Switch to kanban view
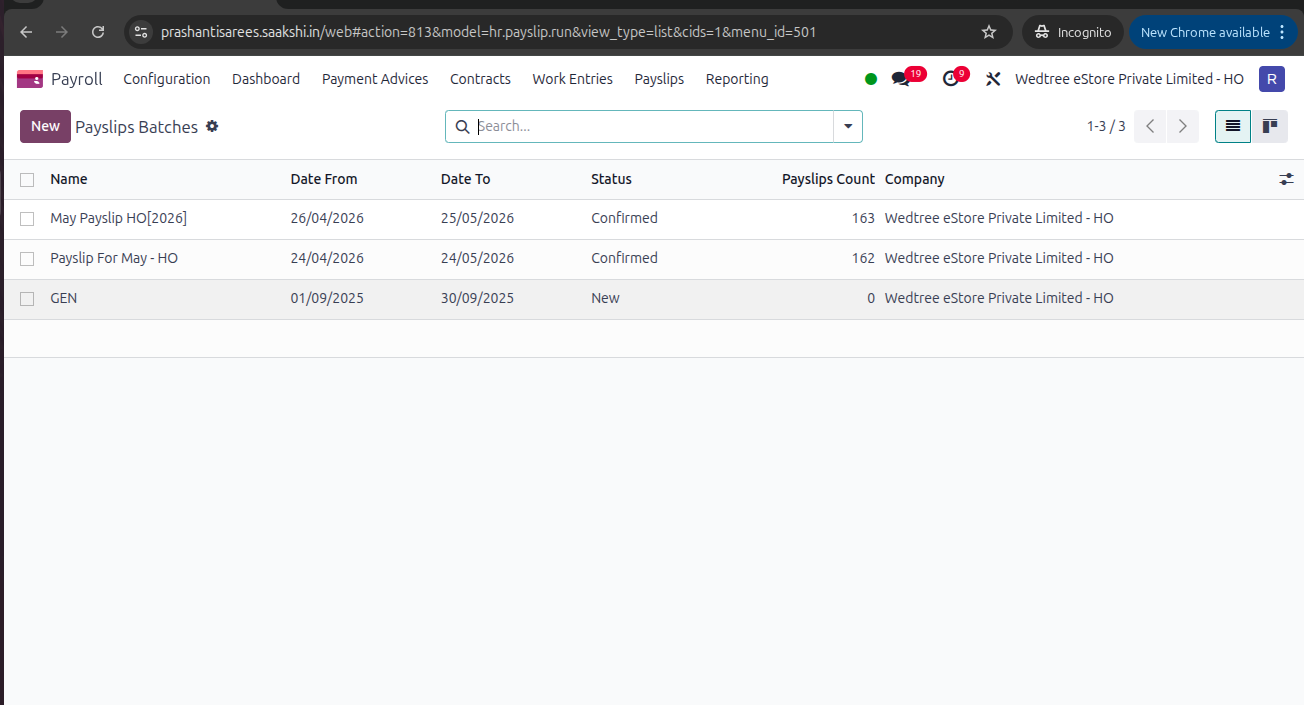1304x705 pixels. 1270,126
